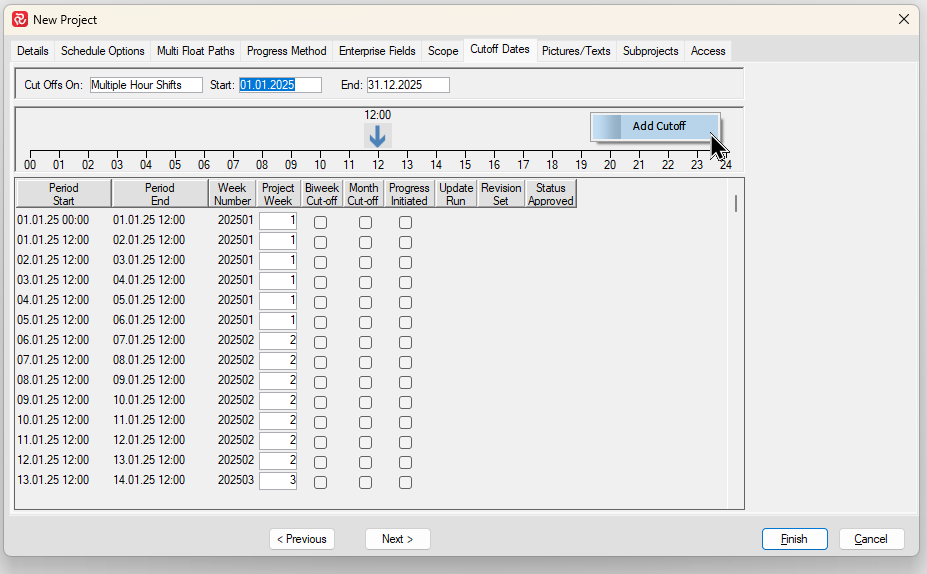The image size is (927, 574).
Task: Open the Schedule Options tab
Action: click(103, 51)
